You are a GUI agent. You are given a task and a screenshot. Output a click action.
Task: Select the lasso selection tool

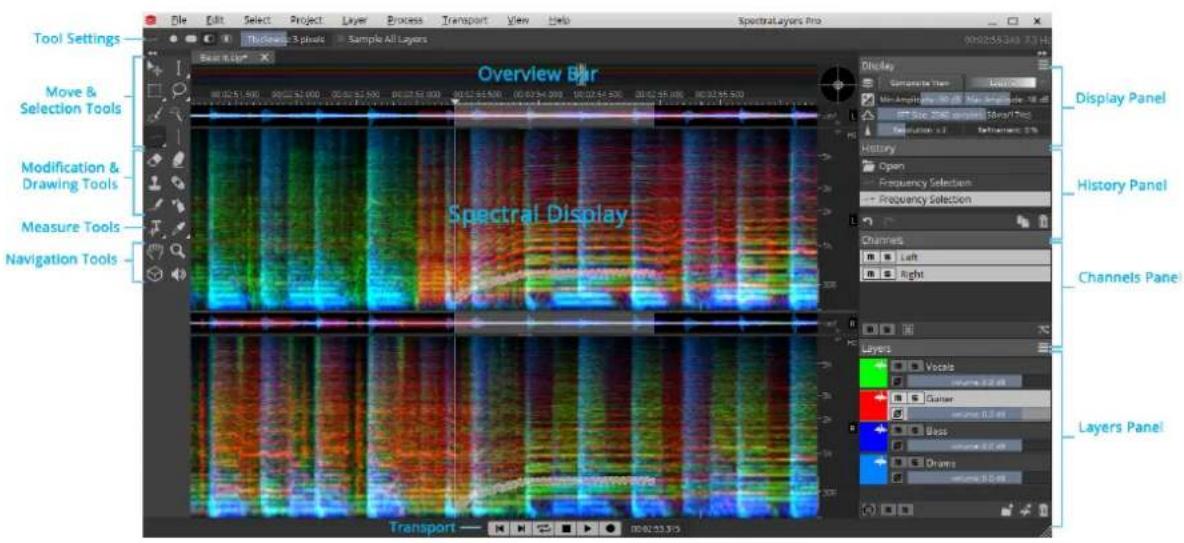179,91
